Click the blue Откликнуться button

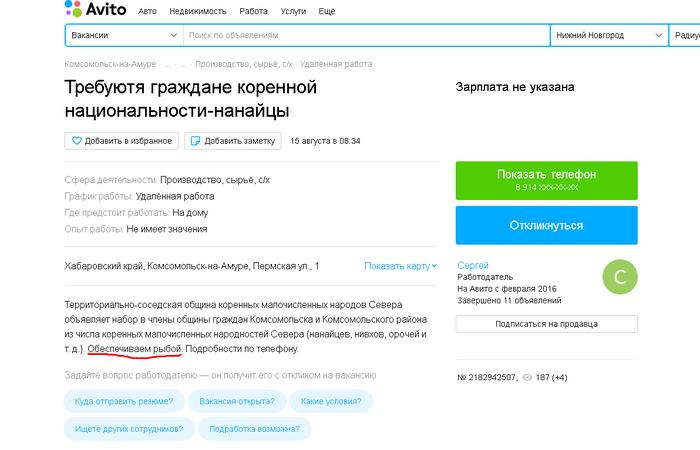tap(546, 225)
